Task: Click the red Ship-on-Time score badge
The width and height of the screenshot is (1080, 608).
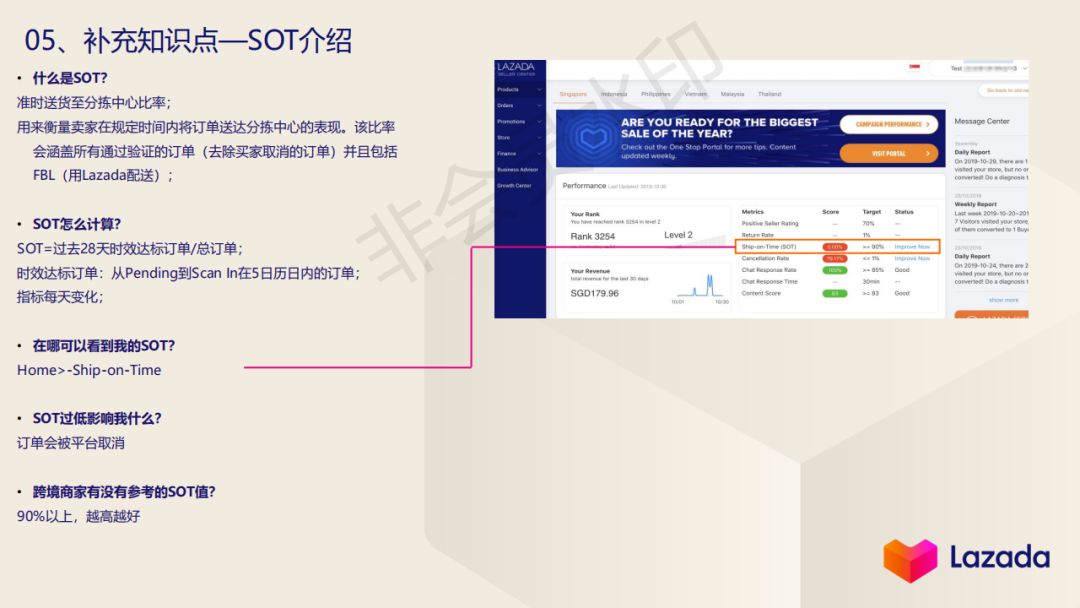Action: [834, 247]
